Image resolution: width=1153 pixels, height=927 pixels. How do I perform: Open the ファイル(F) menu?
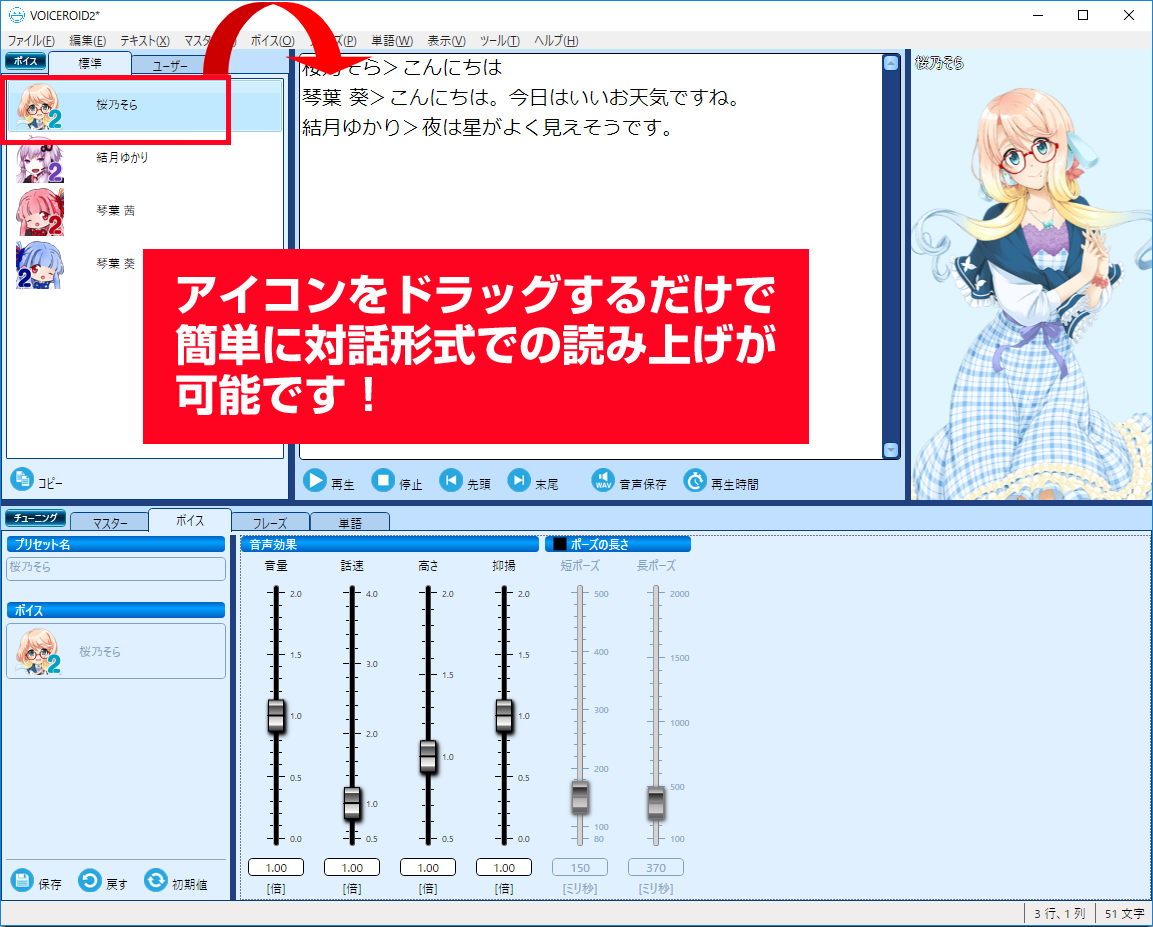coord(31,40)
